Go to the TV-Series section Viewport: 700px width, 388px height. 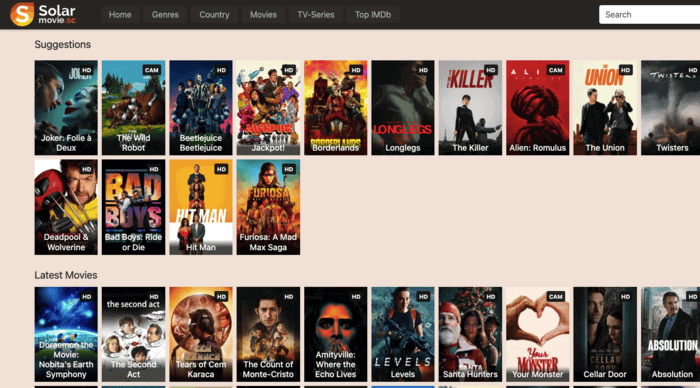click(316, 15)
